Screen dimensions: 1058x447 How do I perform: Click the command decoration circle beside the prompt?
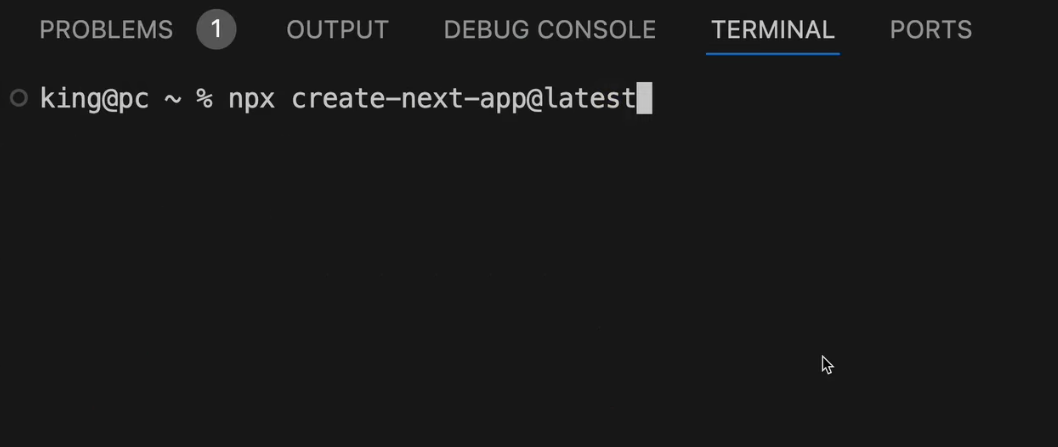click(x=18, y=98)
